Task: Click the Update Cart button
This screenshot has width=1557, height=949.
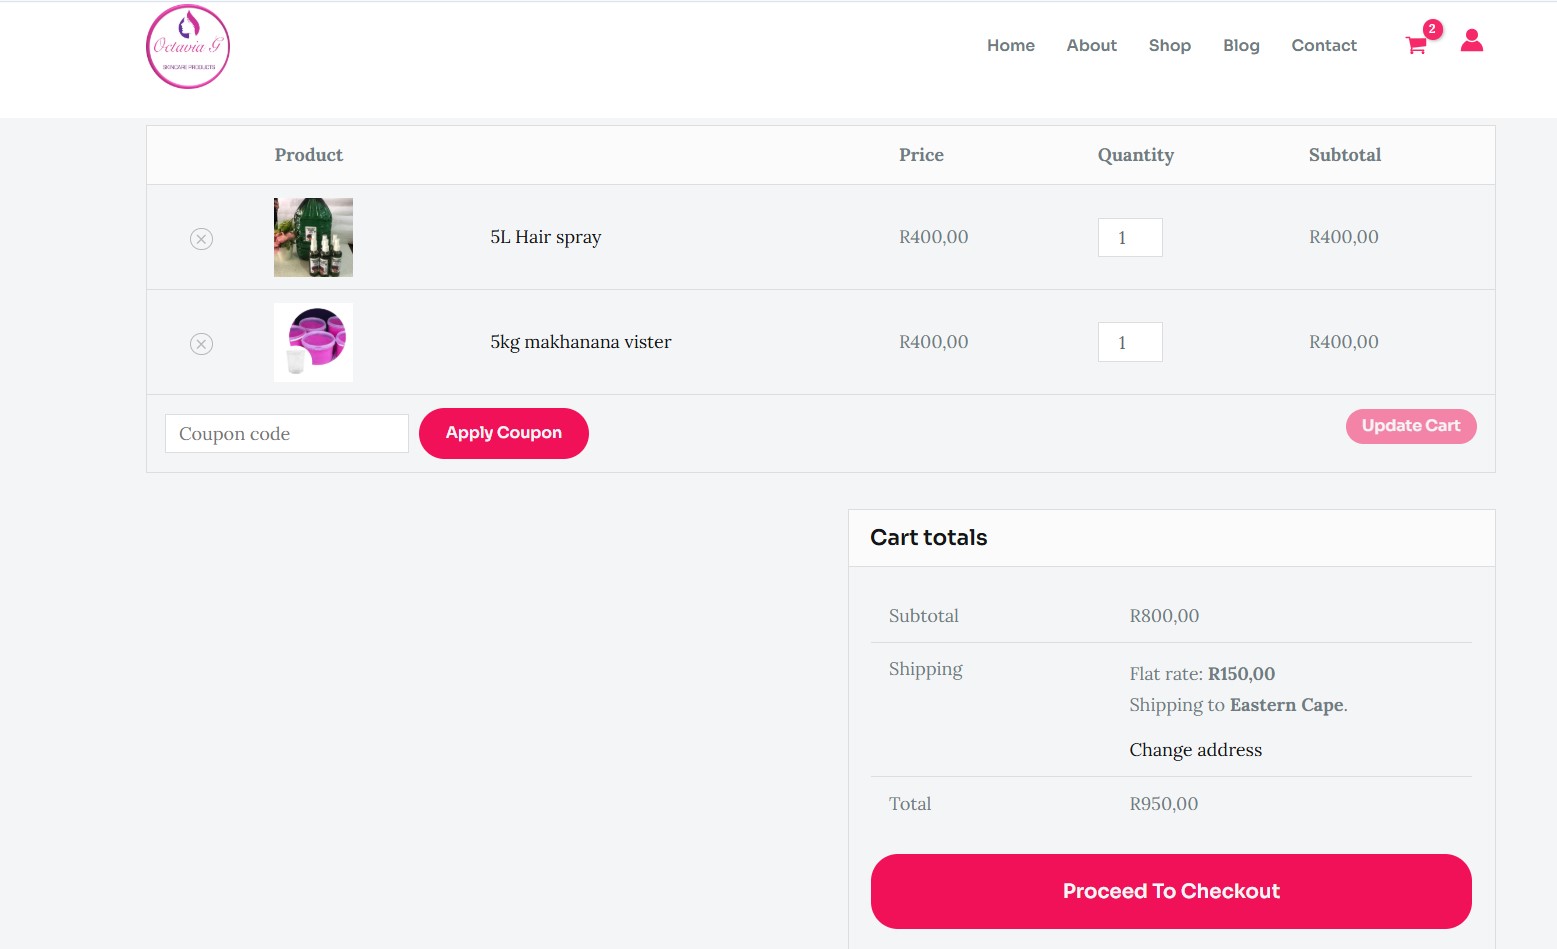Action: point(1410,426)
